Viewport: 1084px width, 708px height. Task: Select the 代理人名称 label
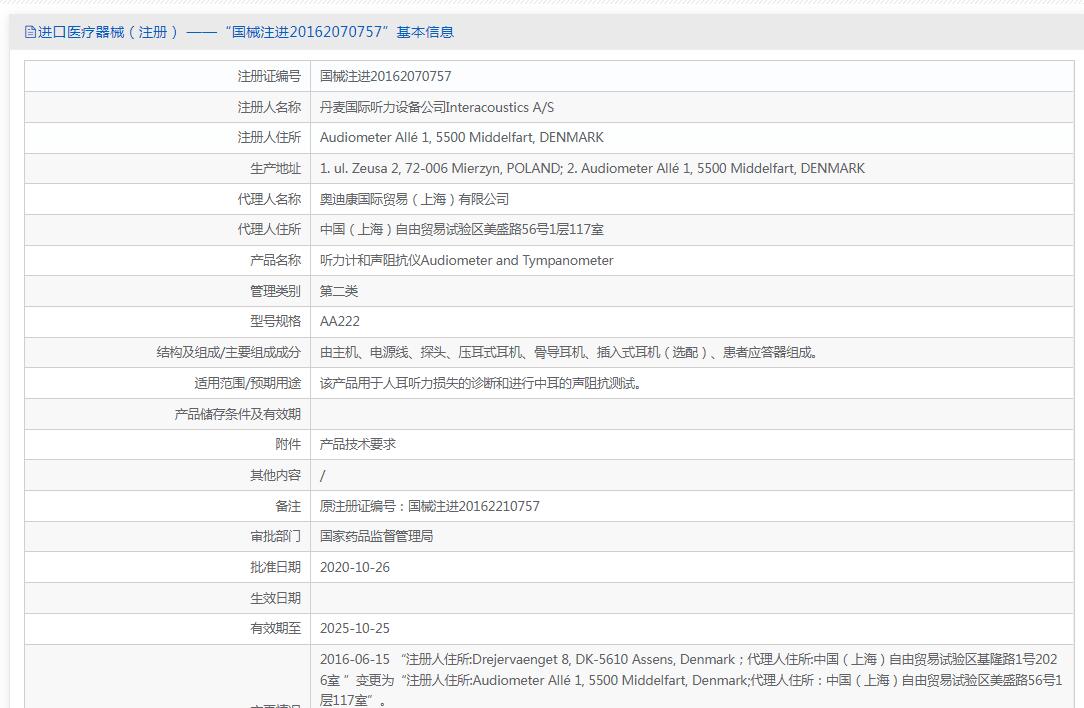coord(269,199)
